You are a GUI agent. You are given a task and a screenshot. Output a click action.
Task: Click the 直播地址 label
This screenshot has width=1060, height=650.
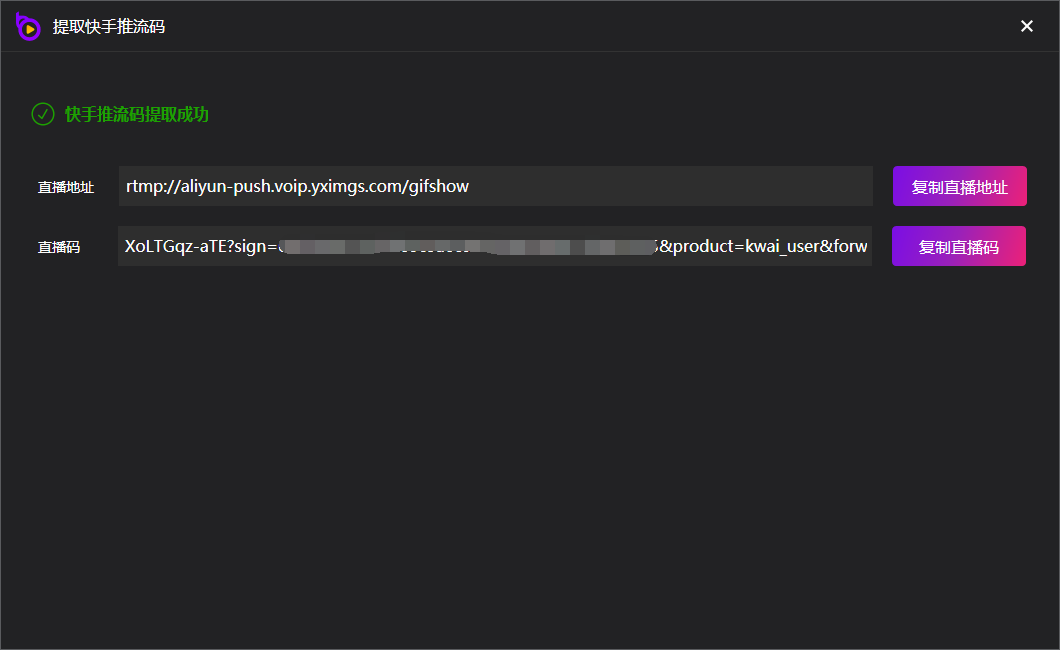[66, 187]
